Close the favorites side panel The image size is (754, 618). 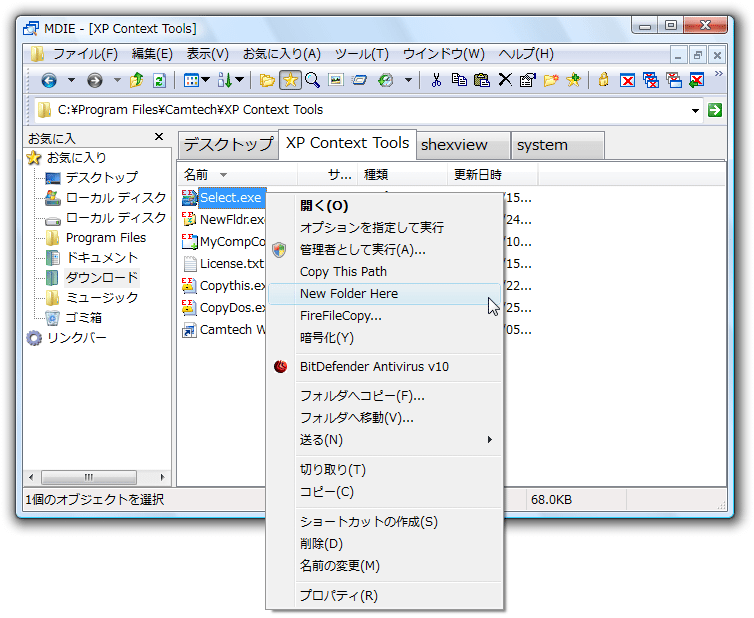tap(159, 137)
